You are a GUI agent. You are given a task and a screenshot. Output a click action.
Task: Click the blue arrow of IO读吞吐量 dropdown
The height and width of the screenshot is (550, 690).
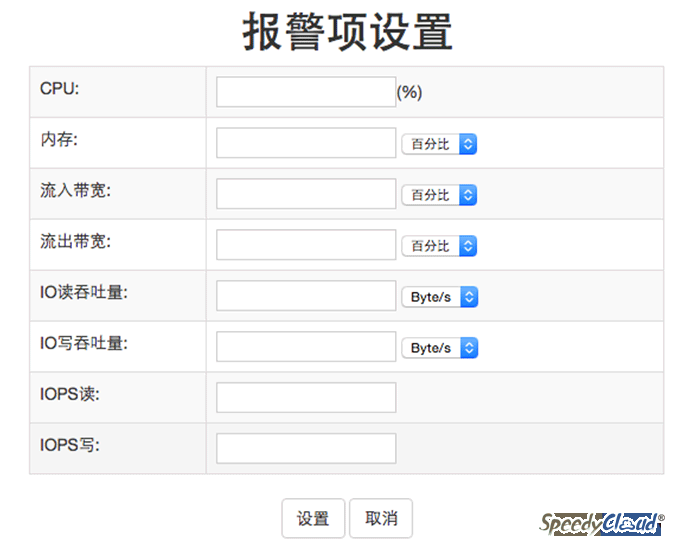pos(469,297)
